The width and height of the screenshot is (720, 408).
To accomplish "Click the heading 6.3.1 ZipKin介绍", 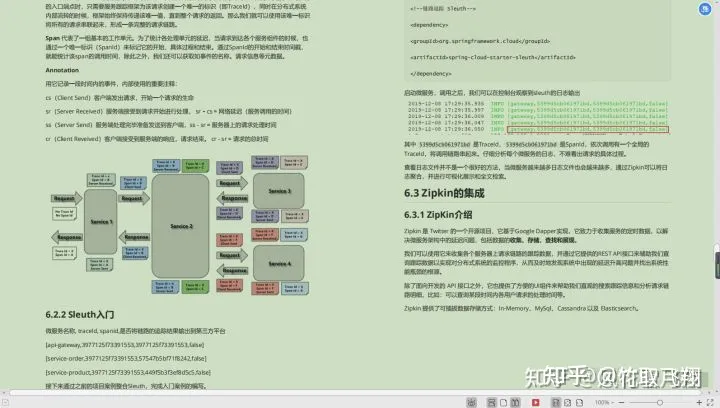I will click(438, 215).
